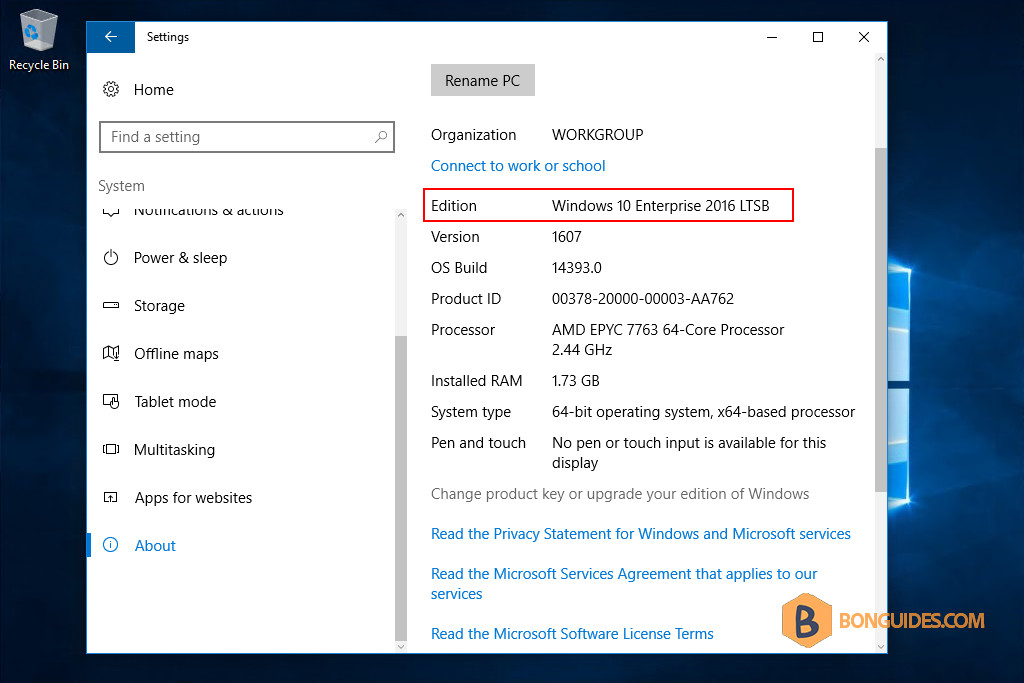Viewport: 1024px width, 683px height.
Task: Open Apps for websites page
Action: [x=193, y=498]
